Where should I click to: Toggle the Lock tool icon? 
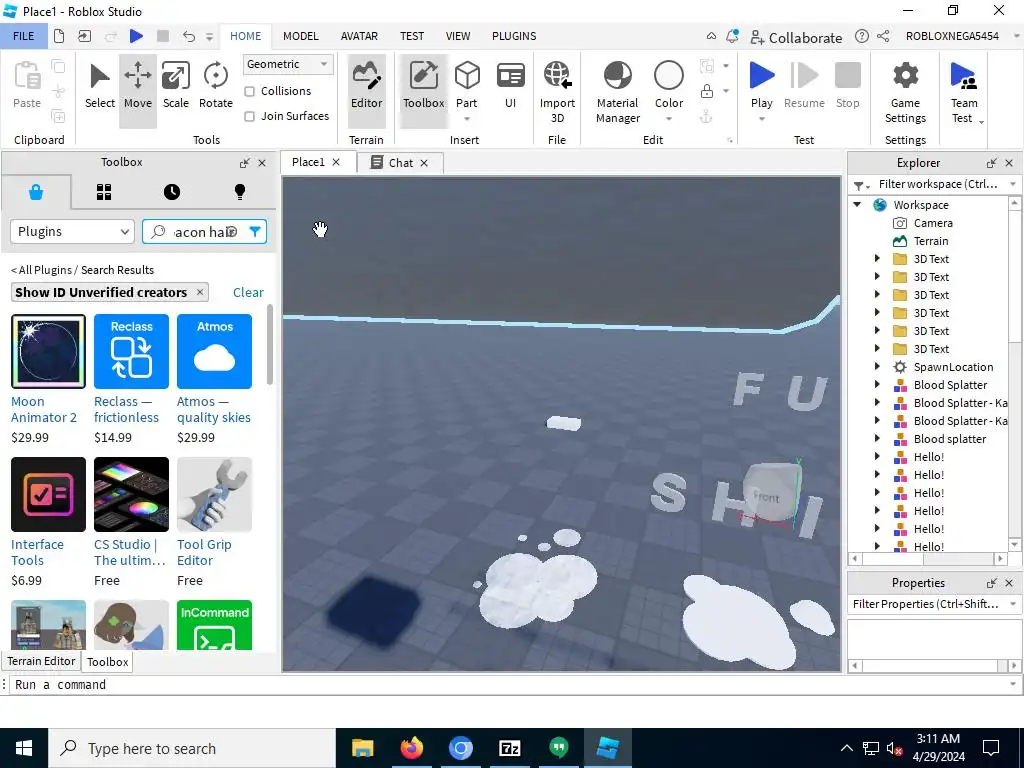[x=707, y=91]
